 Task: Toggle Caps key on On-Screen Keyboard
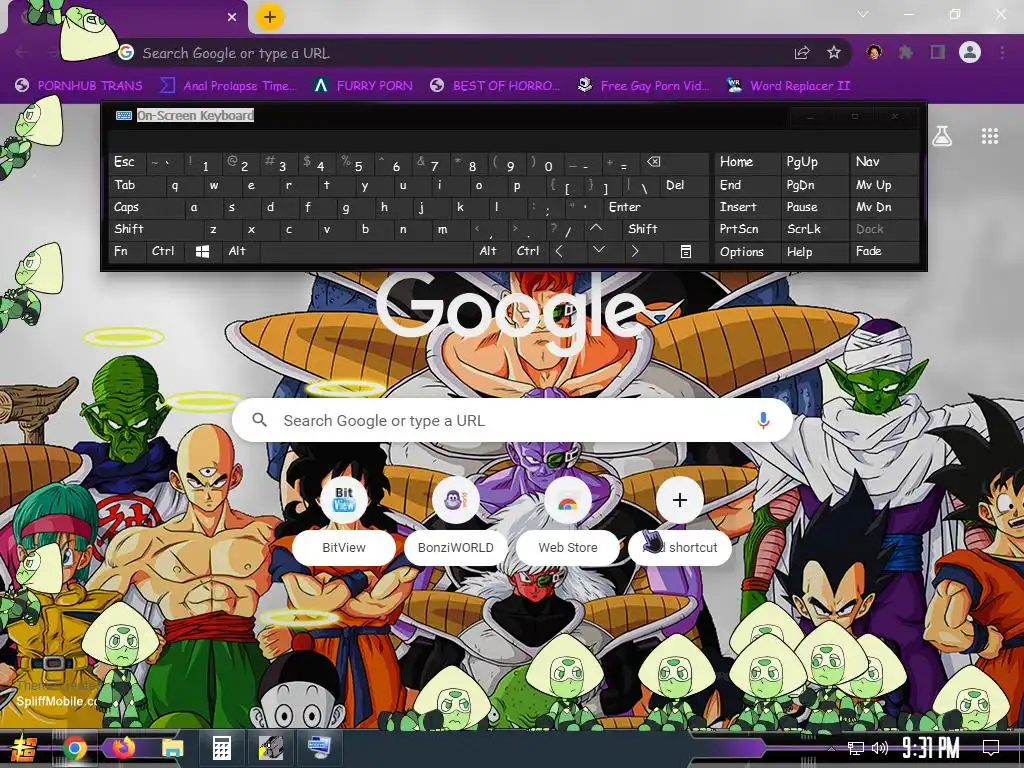[x=146, y=208]
